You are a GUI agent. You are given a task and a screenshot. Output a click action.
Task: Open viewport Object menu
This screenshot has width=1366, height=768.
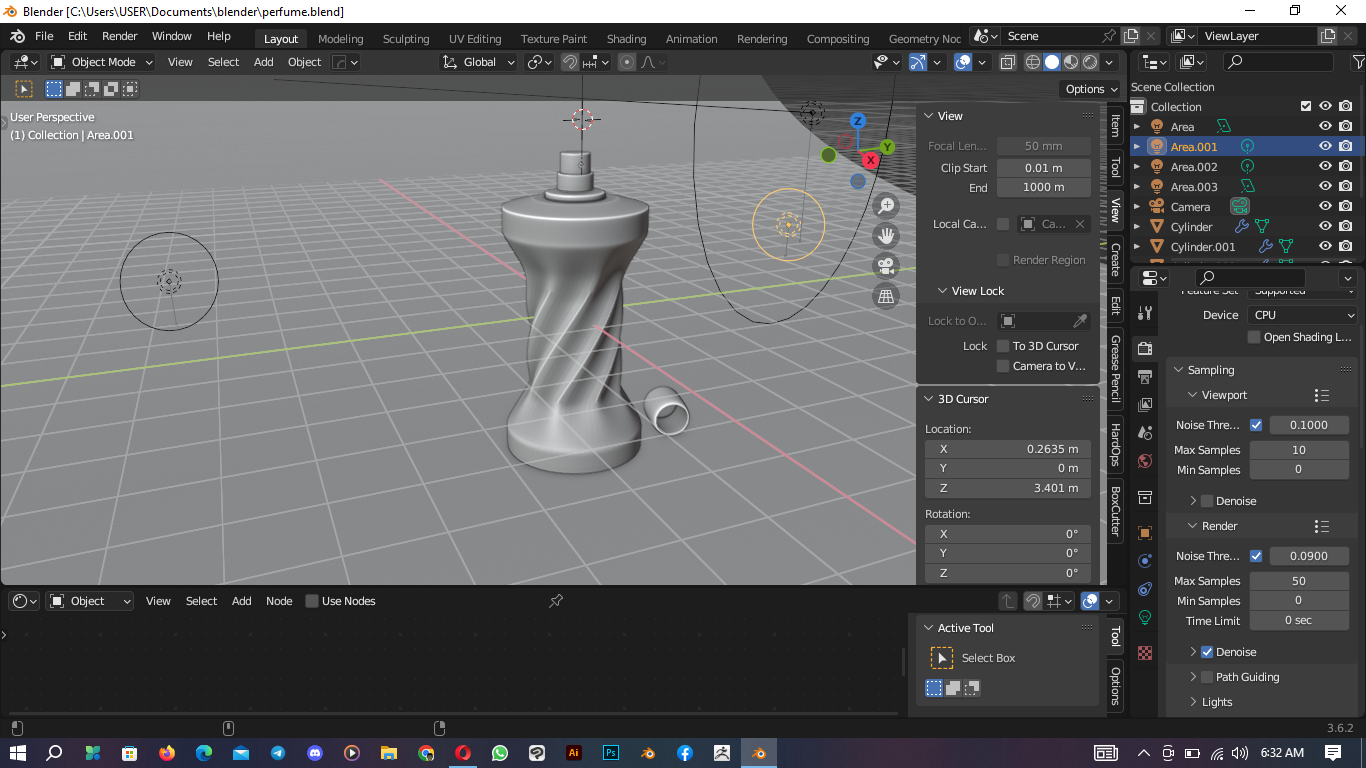[304, 62]
